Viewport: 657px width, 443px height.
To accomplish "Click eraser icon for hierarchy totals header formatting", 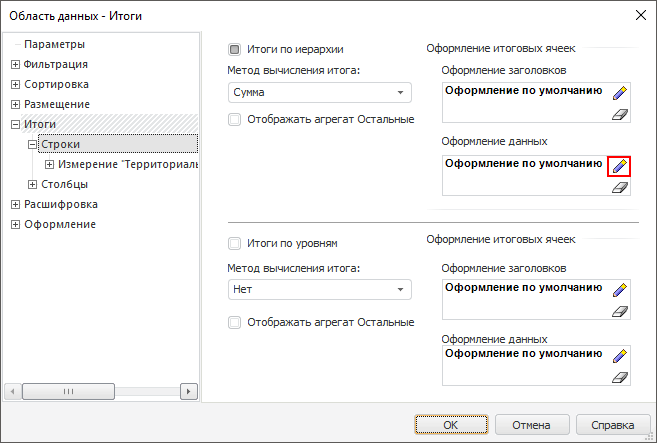I will tap(619, 115).
